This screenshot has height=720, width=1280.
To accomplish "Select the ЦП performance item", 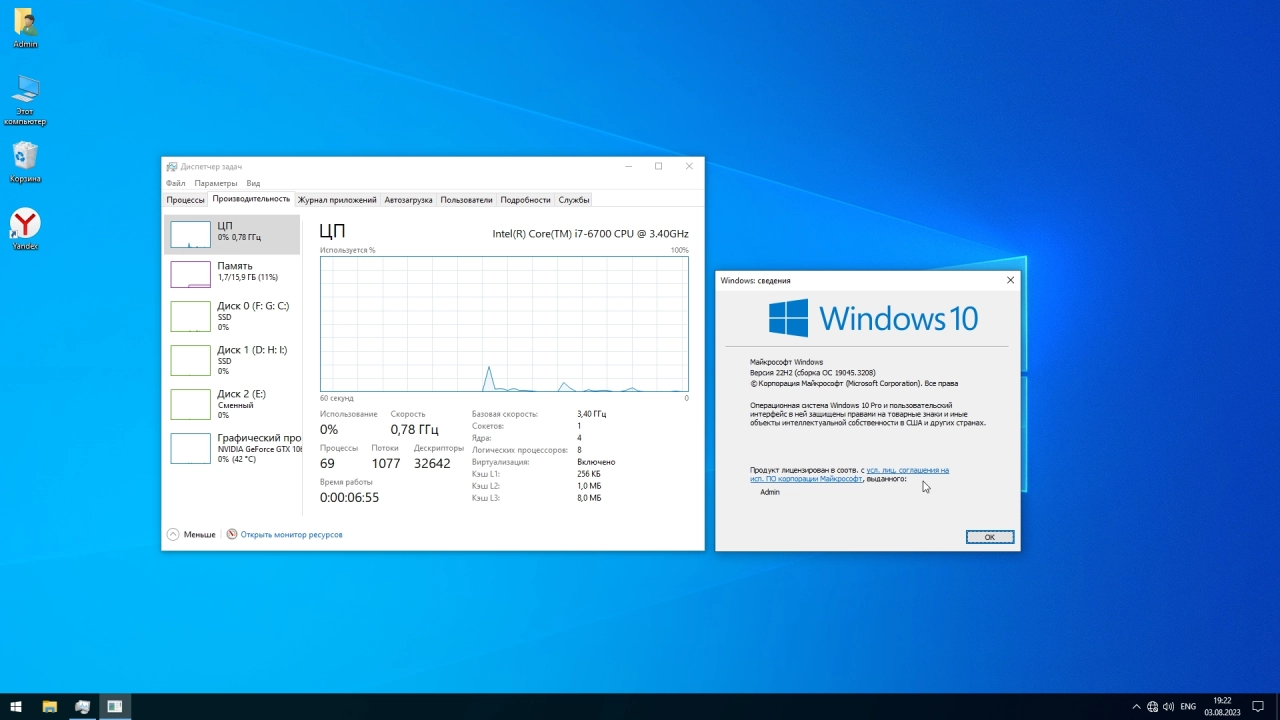I will (x=232, y=234).
